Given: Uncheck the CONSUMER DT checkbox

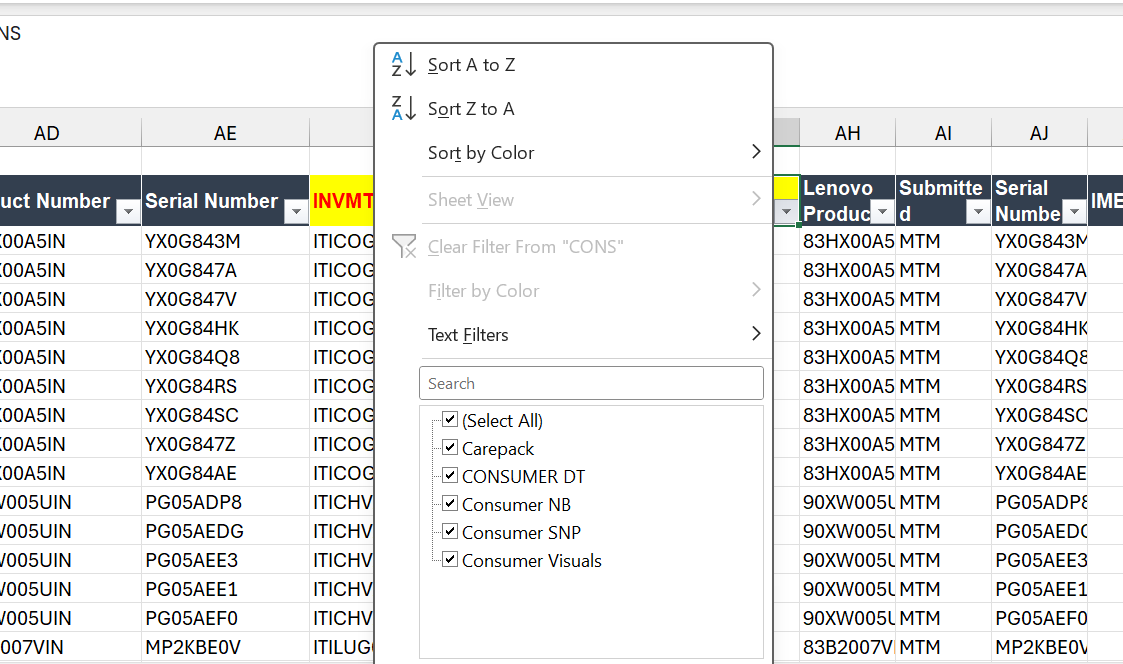Looking at the screenshot, I should pyautogui.click(x=449, y=476).
